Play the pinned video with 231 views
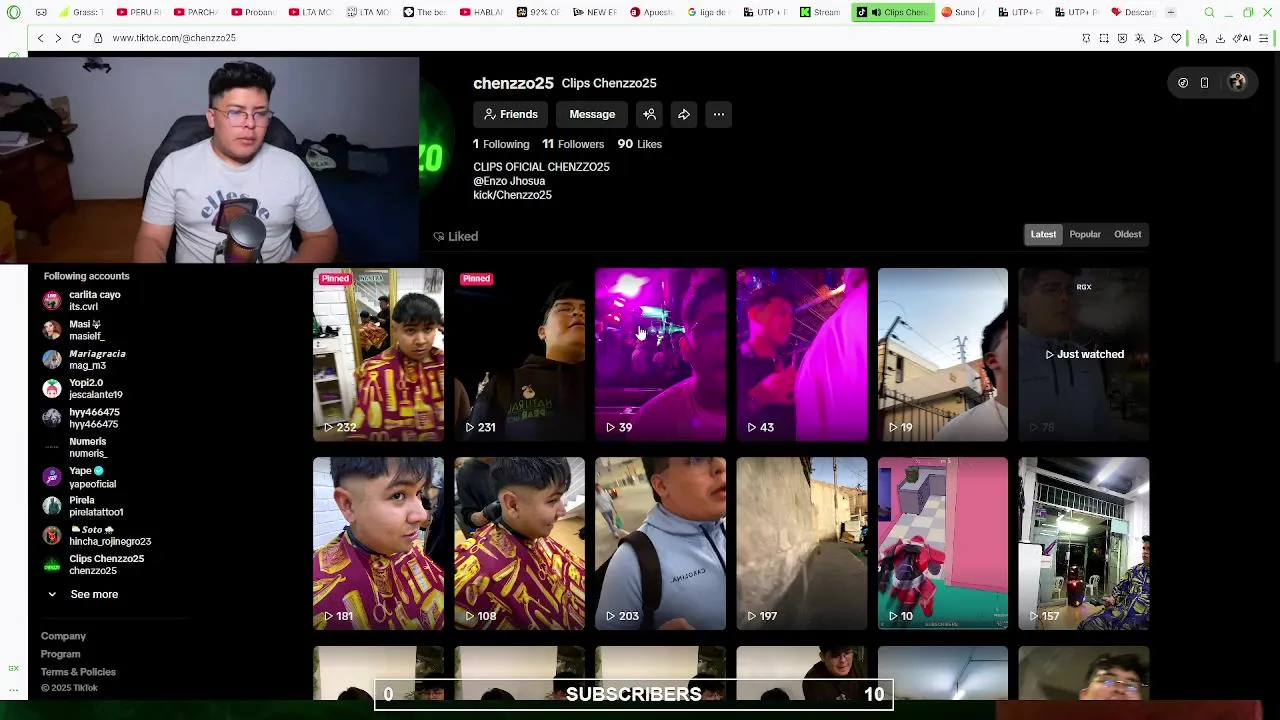This screenshot has height=720, width=1280. pos(519,354)
